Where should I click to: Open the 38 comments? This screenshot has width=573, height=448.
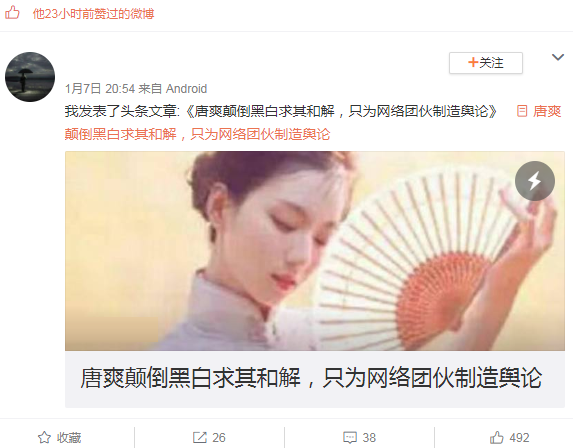tap(369, 437)
